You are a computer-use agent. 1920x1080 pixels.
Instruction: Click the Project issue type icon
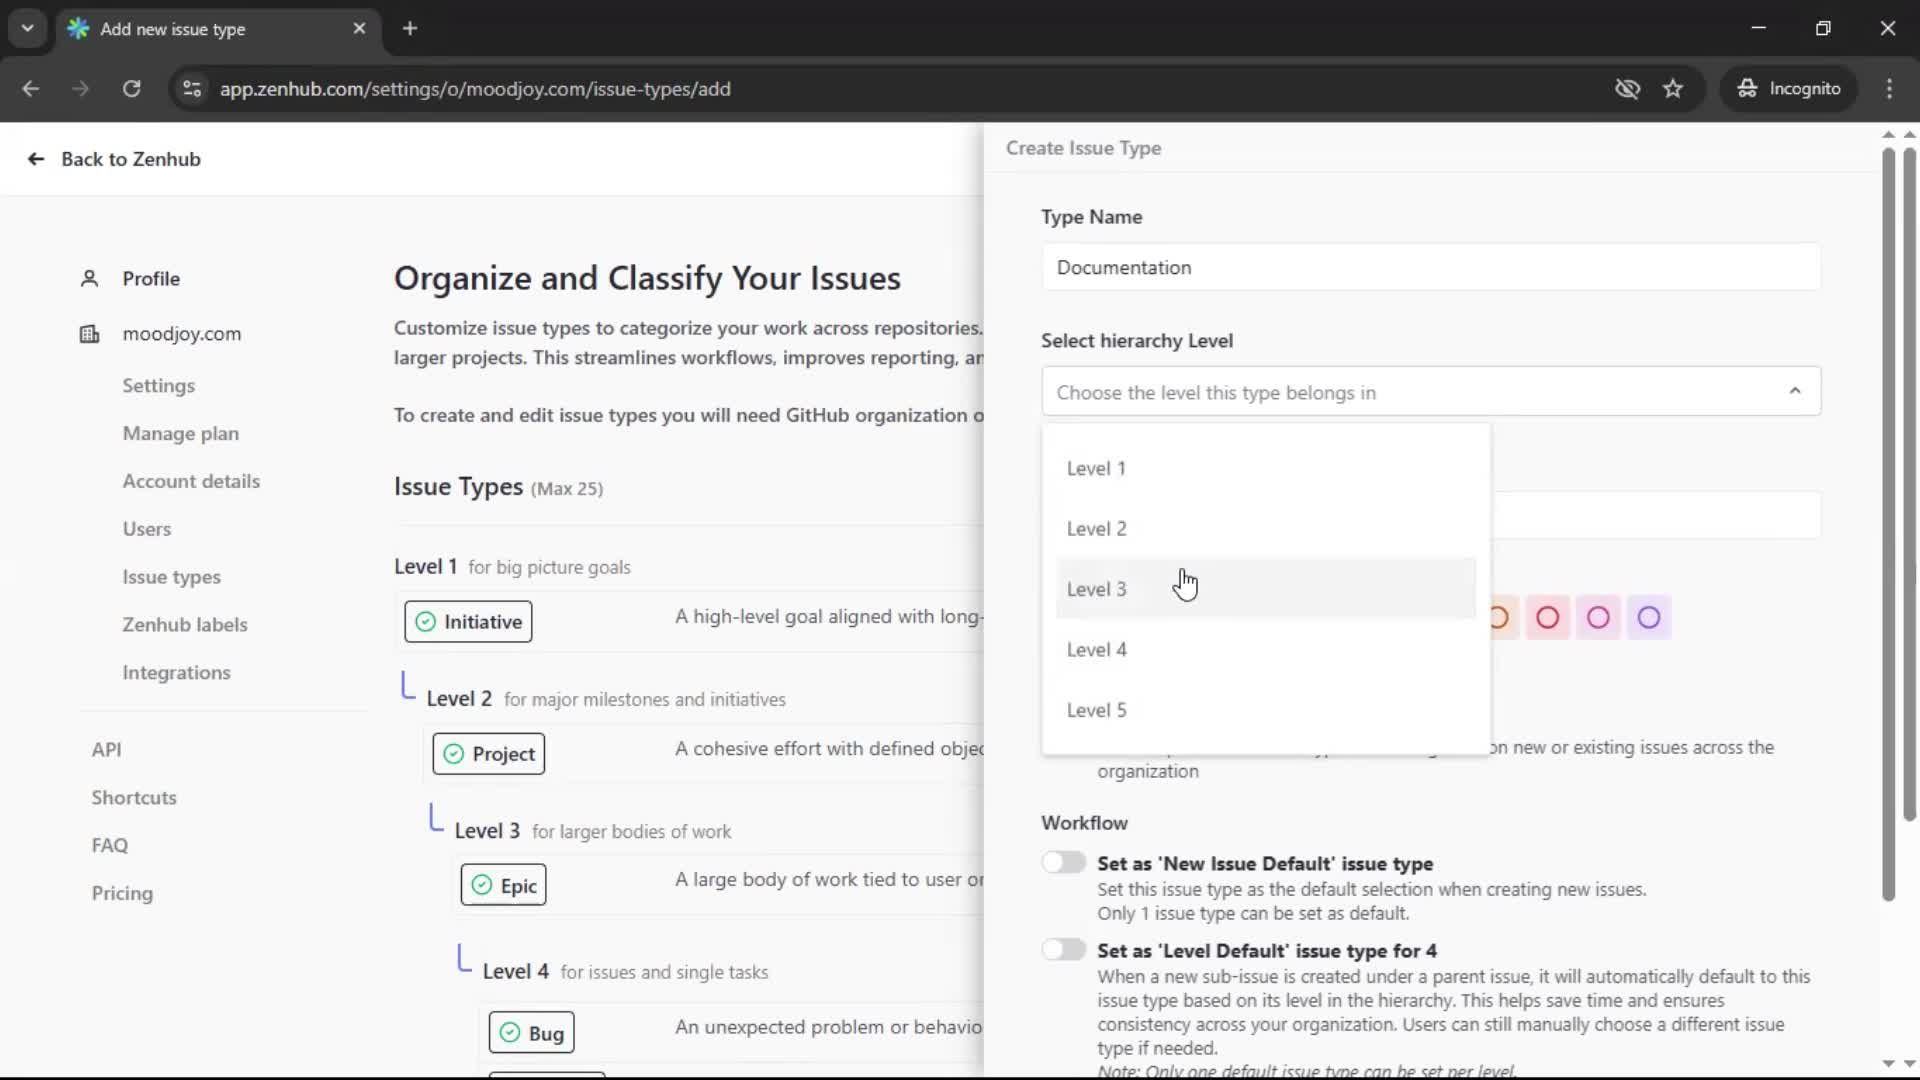pos(453,754)
